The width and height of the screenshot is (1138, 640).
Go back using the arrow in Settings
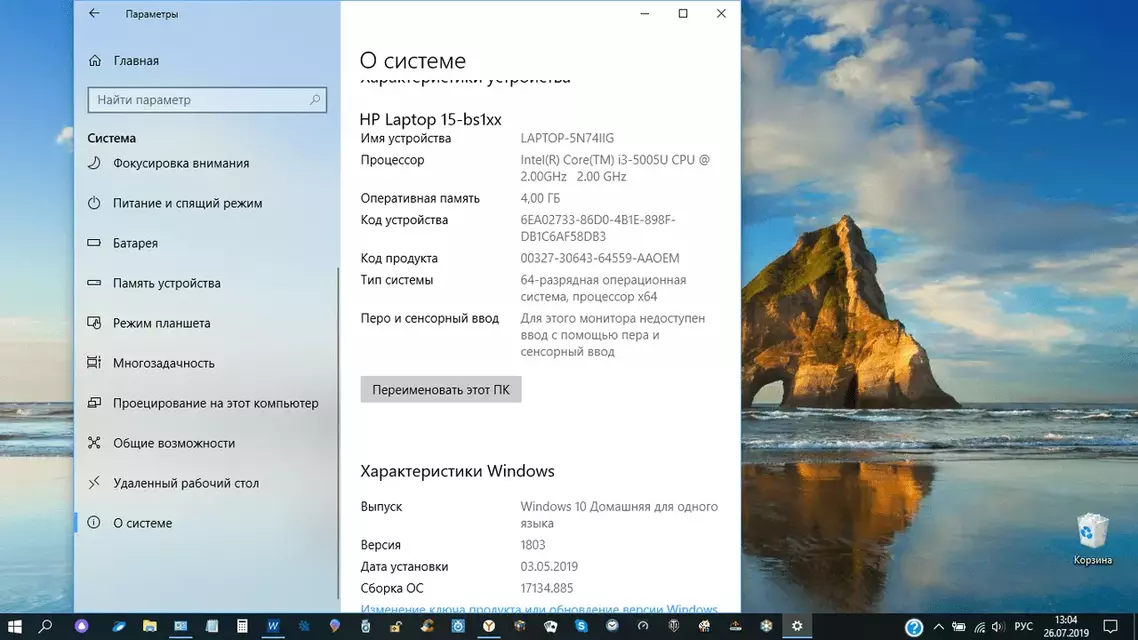click(94, 14)
